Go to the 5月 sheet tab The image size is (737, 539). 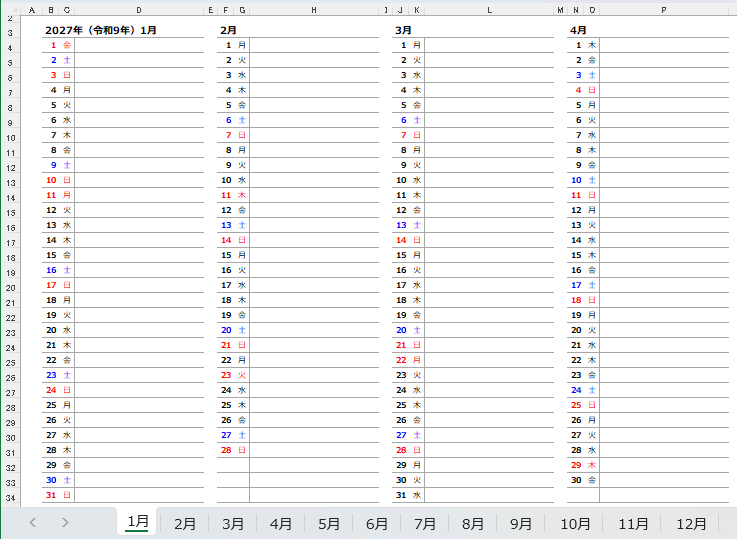(x=329, y=523)
